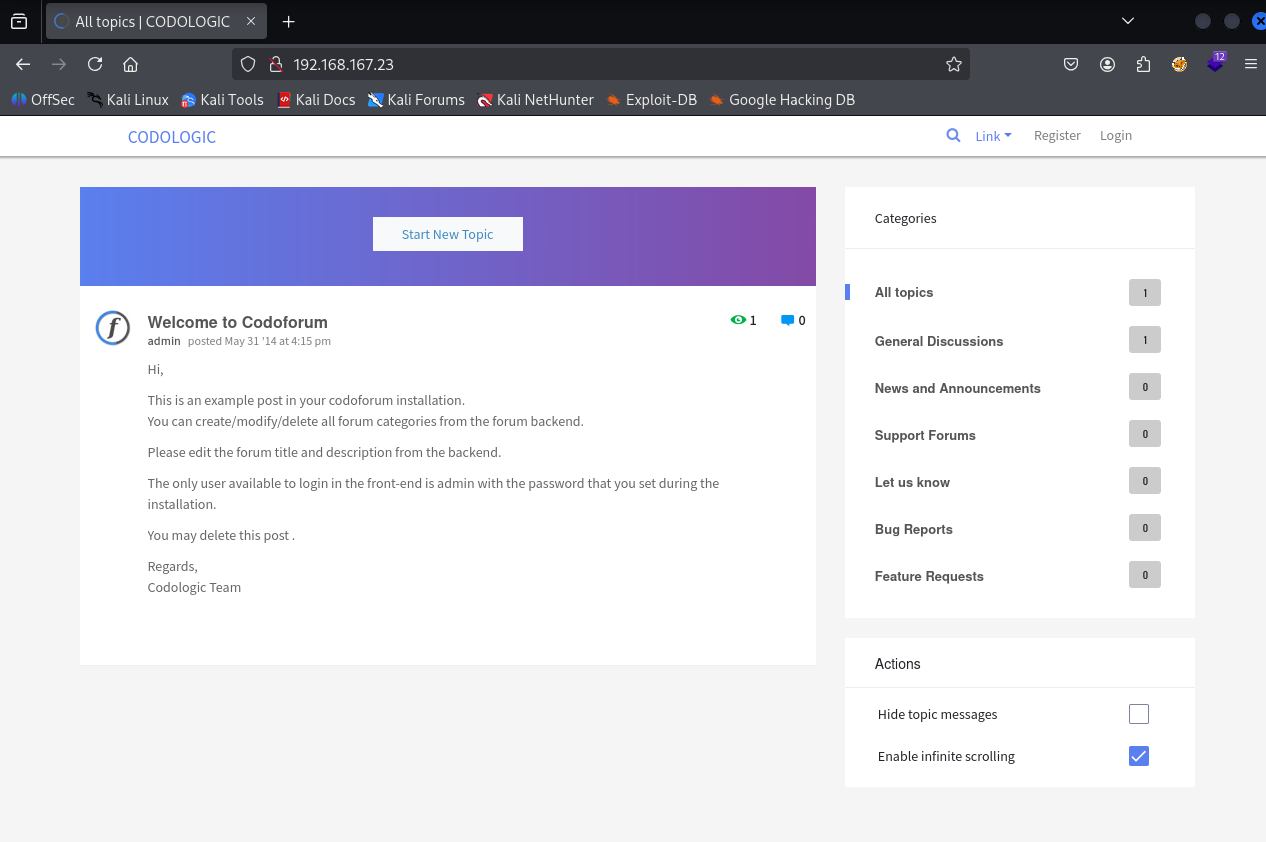
Task: Click the forum search magnifier icon
Action: [x=953, y=136]
